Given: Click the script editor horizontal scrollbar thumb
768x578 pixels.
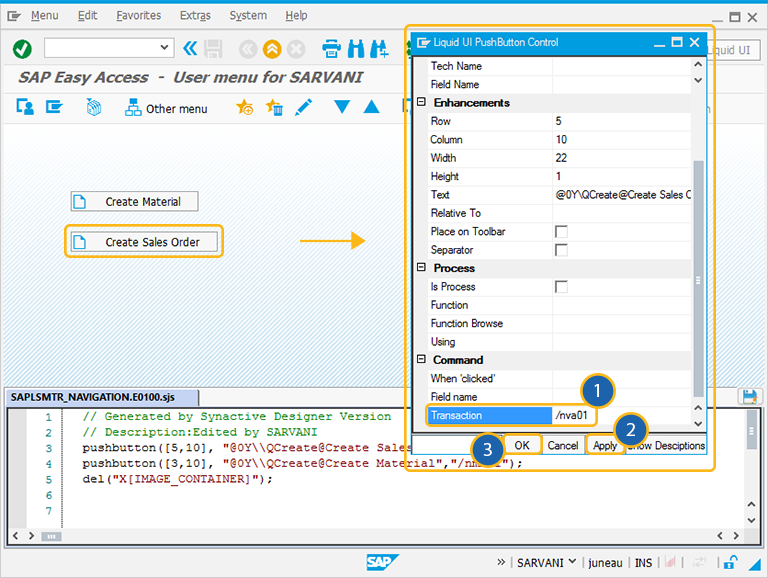Looking at the screenshot, I should pos(51,536).
